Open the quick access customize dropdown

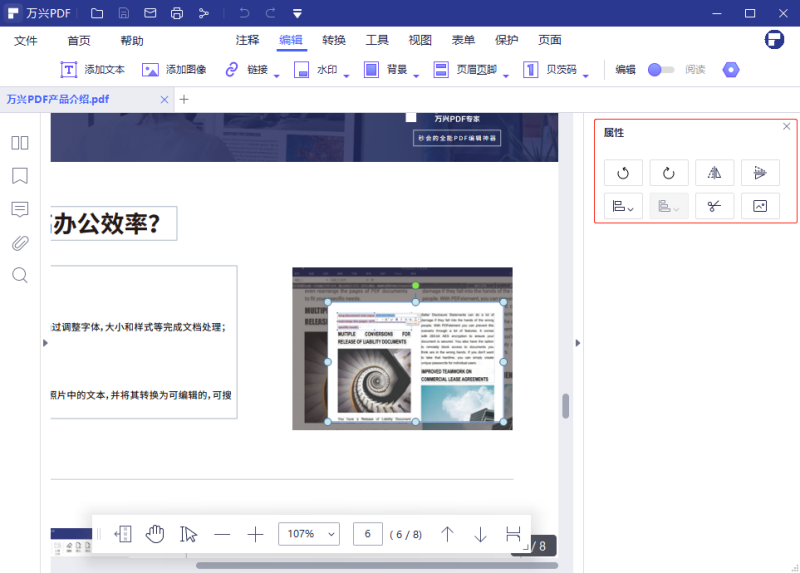pos(297,14)
